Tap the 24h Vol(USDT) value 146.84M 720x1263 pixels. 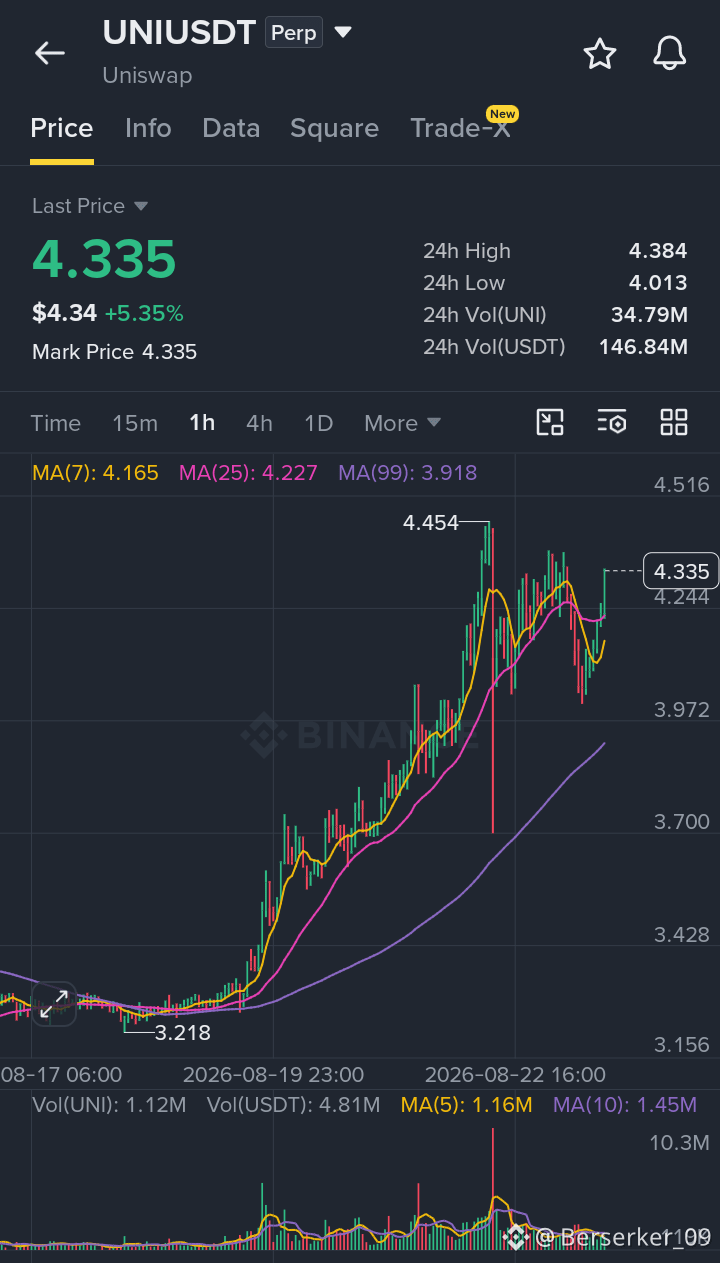tap(643, 347)
